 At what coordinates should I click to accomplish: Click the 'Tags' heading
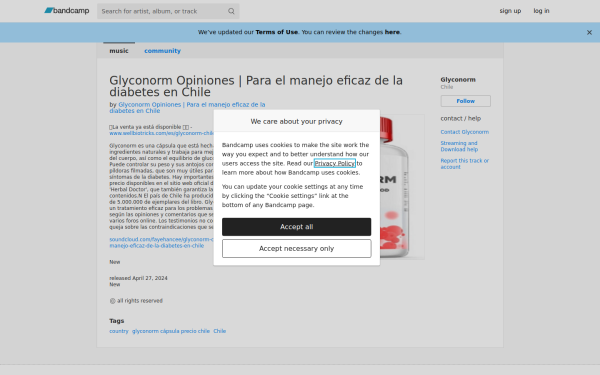coord(117,321)
